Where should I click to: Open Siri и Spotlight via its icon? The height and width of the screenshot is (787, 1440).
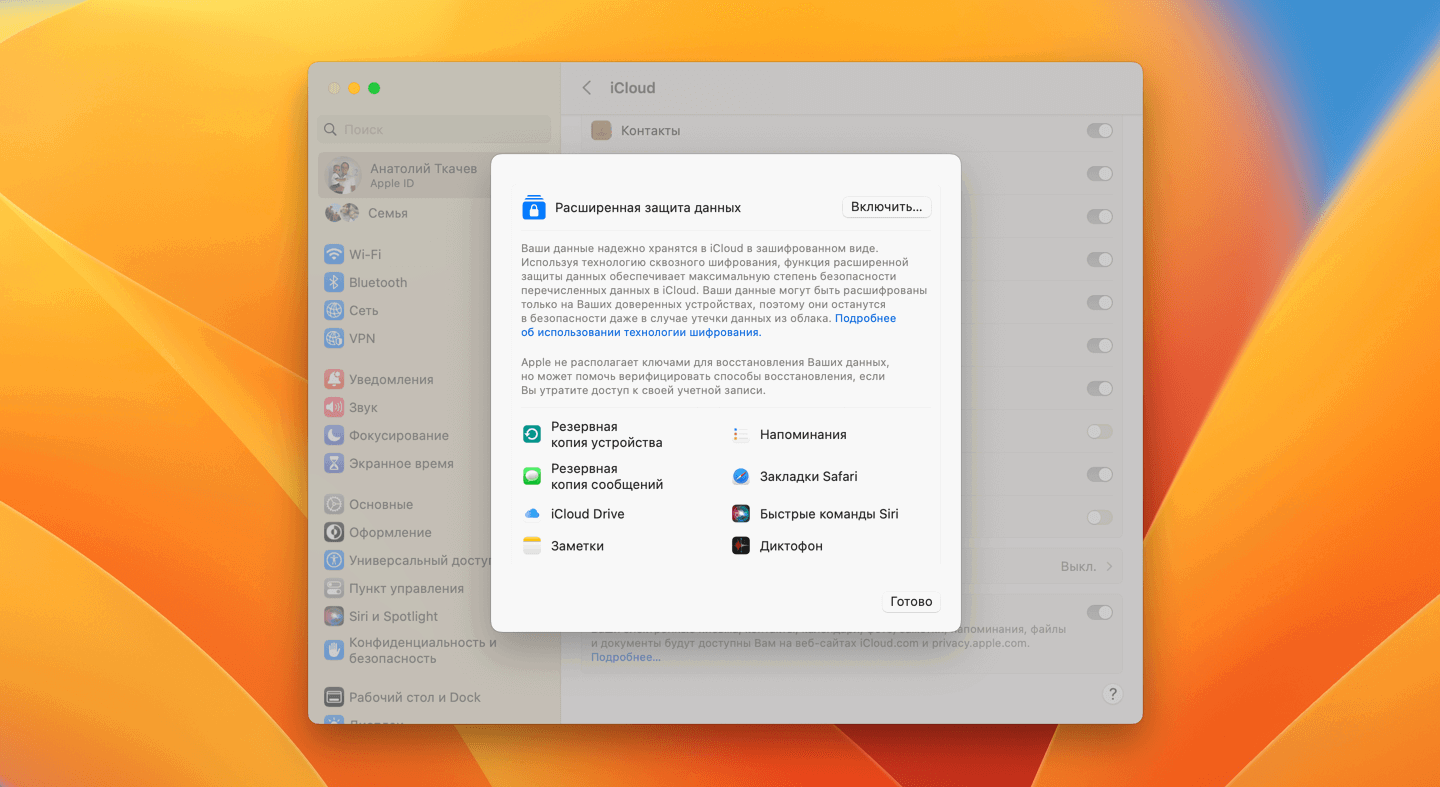tap(334, 617)
